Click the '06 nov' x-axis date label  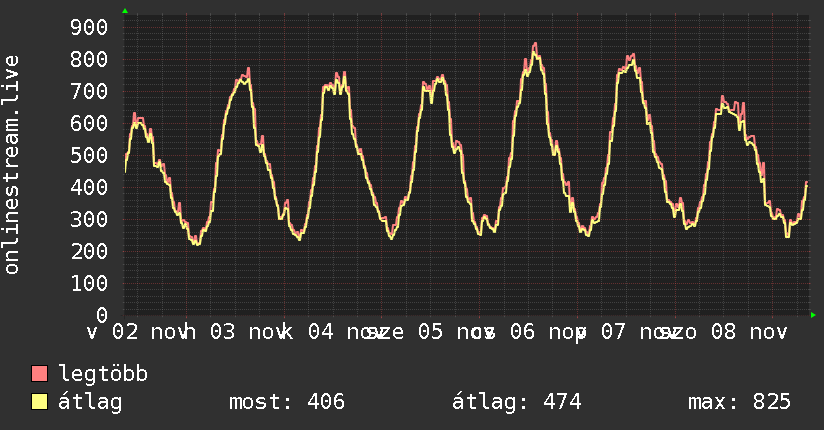[546, 331]
